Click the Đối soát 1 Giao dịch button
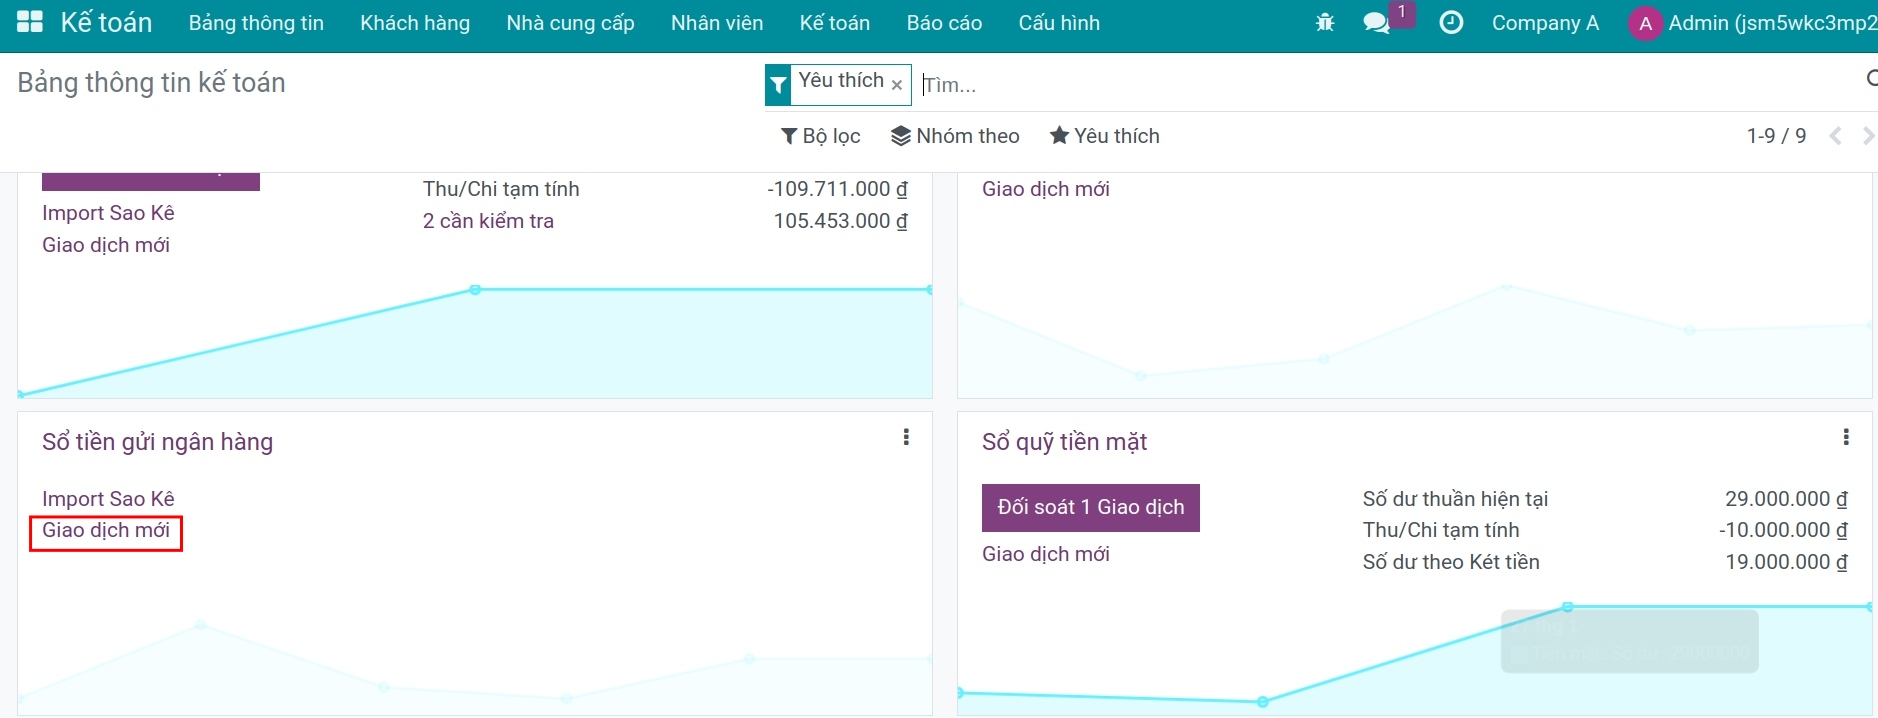1878x718 pixels. 1090,507
